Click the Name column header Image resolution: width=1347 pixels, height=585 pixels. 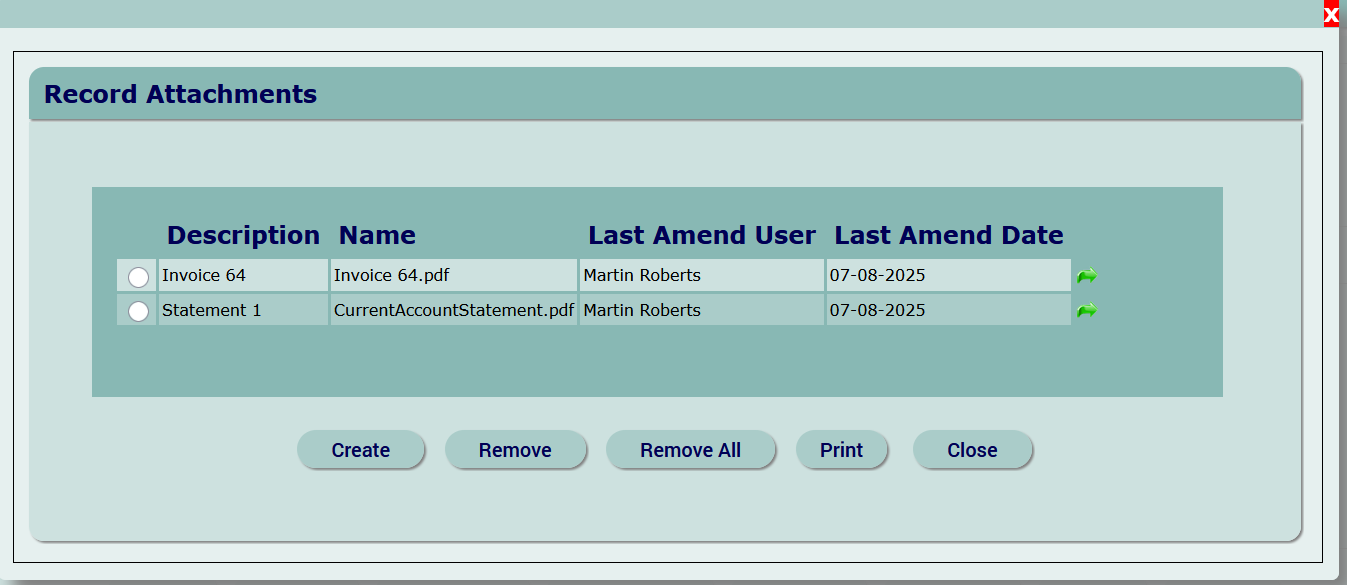tap(377, 236)
